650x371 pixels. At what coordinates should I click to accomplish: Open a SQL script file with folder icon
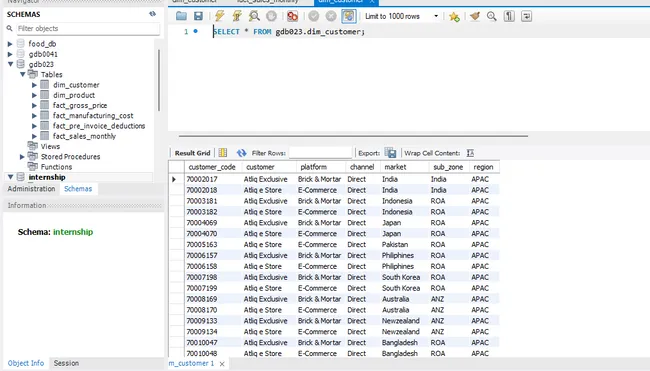(x=181, y=16)
